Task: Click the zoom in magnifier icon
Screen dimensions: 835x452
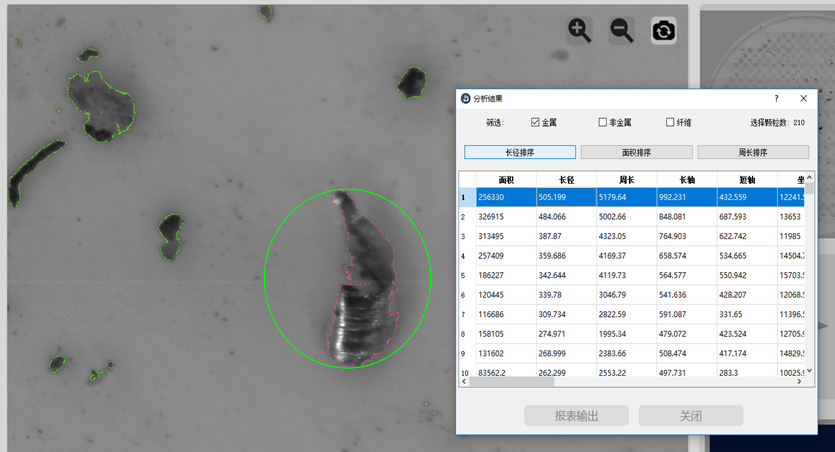Action: tap(580, 30)
